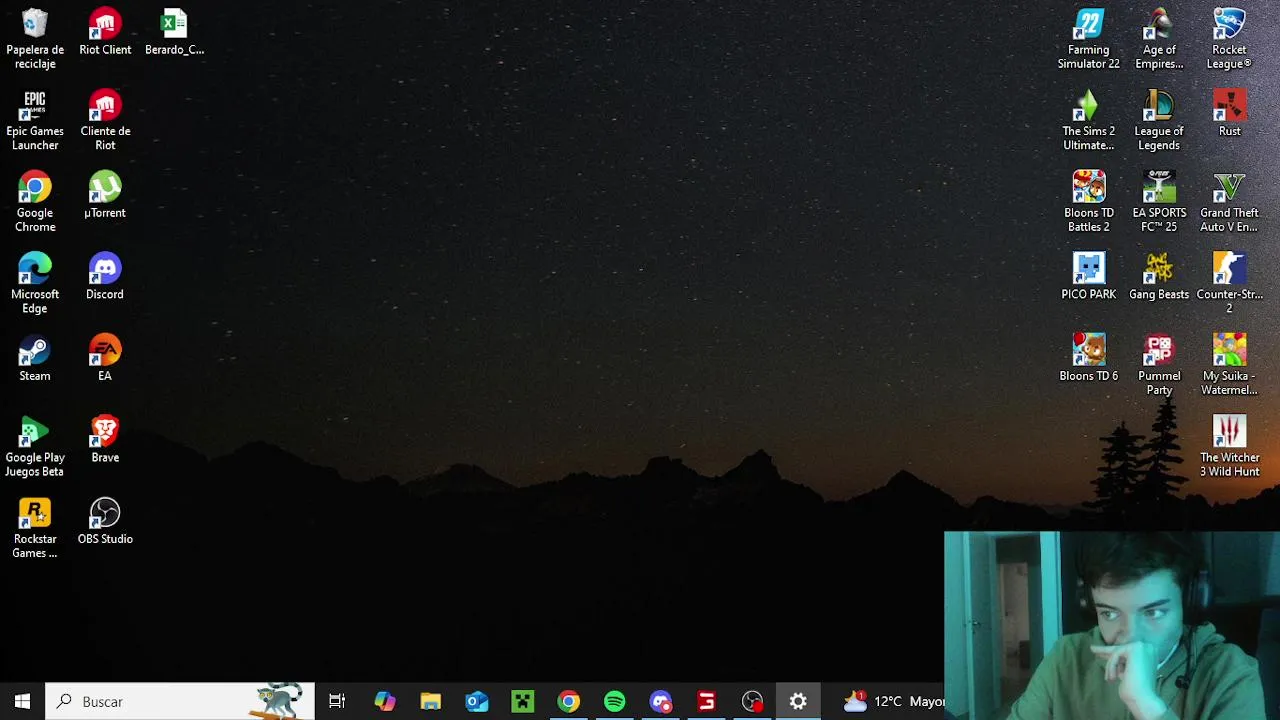Select the Grand Theft Auto V shortcut
The height and width of the screenshot is (720, 1280).
1229,203
